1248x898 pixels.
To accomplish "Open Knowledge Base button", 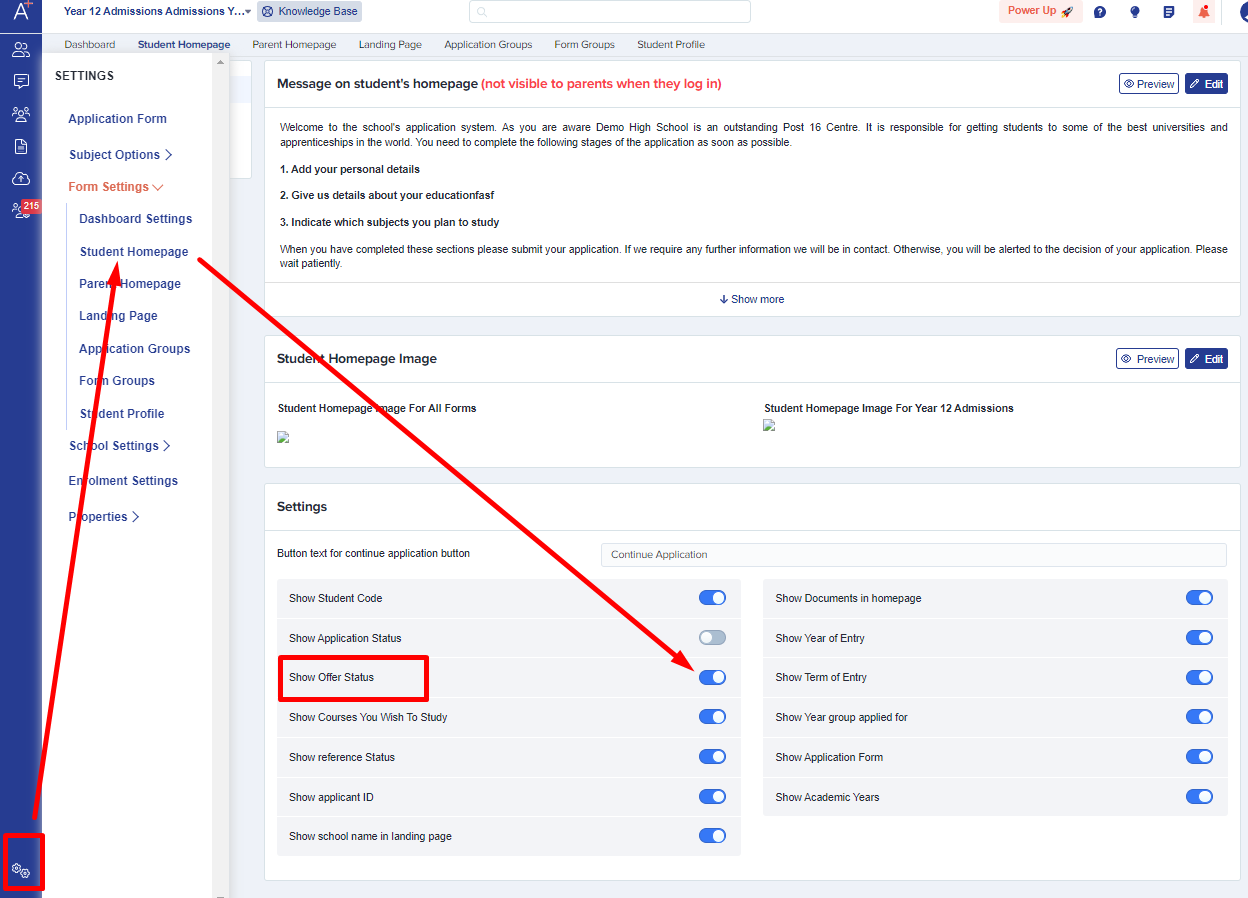I will (x=309, y=12).
